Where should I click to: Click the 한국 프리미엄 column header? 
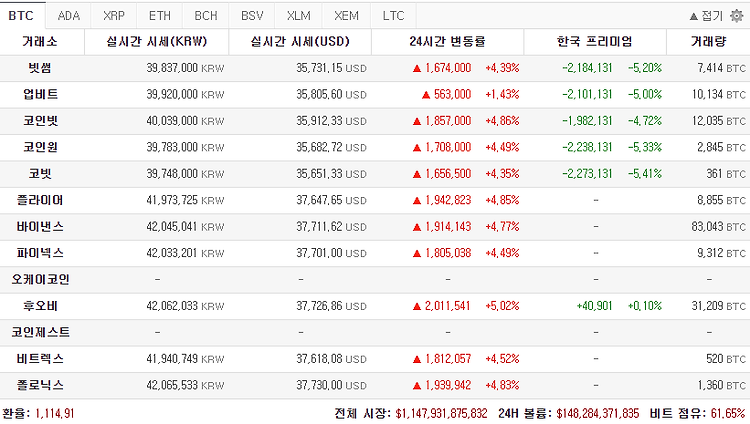pos(595,42)
